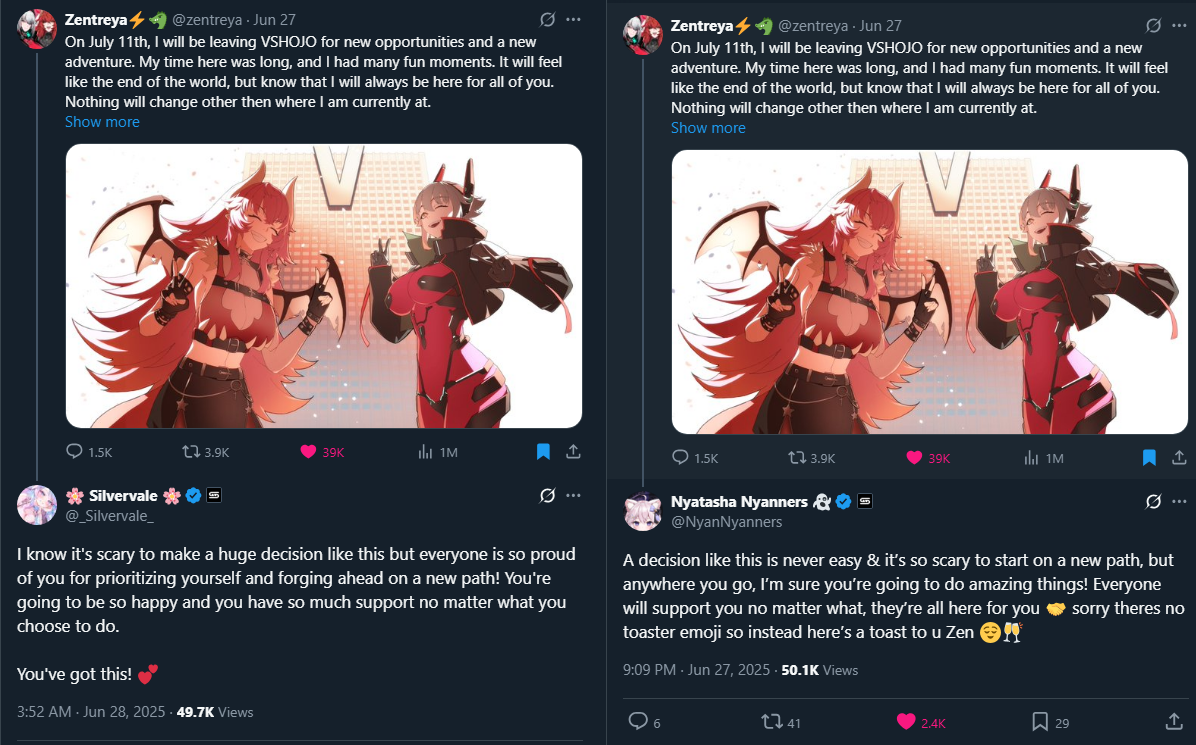Unlike Nyanners tweet showing 2.4K likes
Screen dimensions: 1196x745
click(x=905, y=721)
